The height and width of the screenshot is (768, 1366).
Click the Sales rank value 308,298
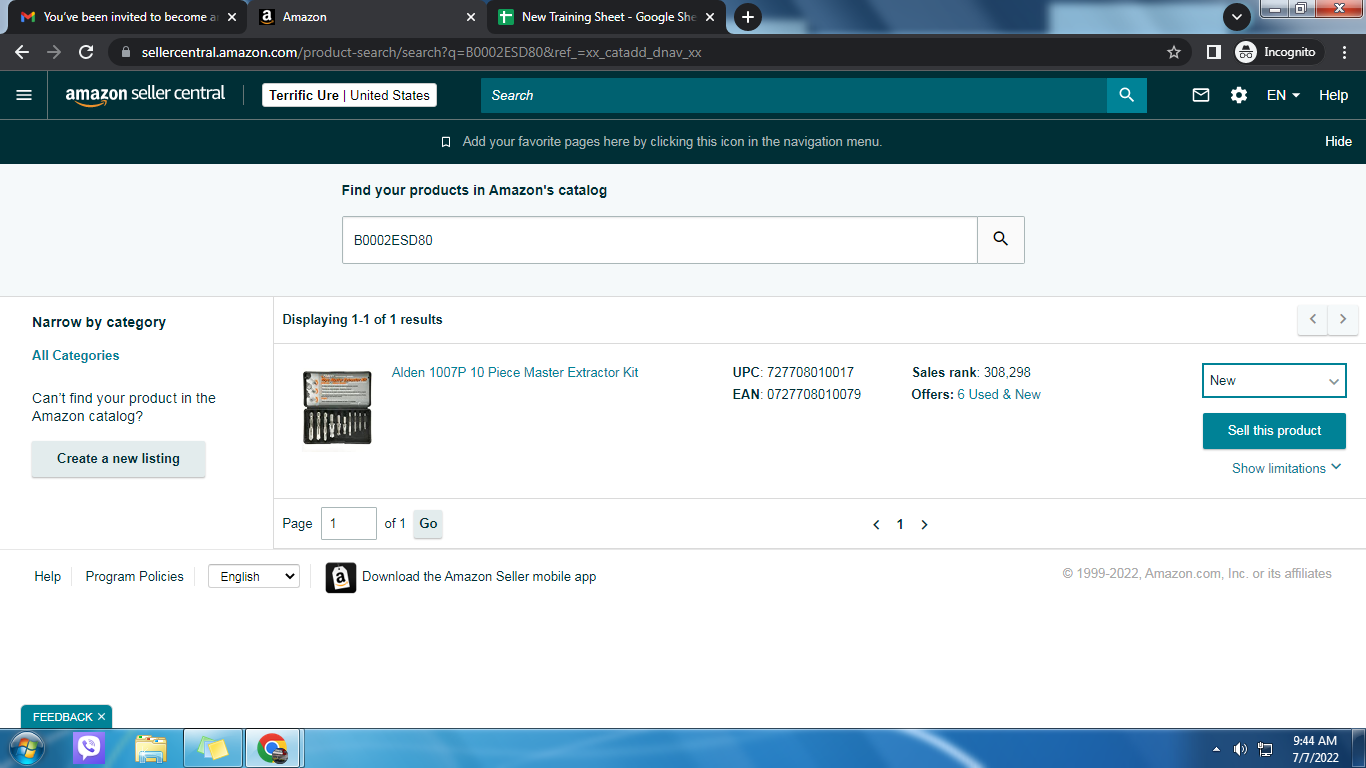tap(1007, 373)
